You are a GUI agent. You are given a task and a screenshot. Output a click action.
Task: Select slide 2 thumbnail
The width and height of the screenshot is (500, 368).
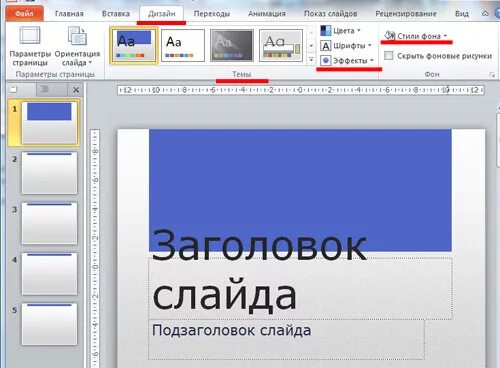click(49, 173)
